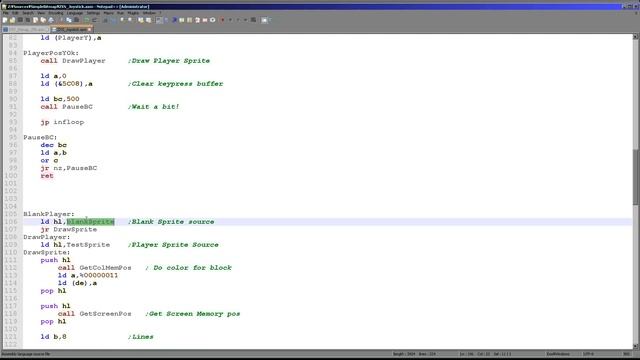640x360 pixels.
Task: Open the Window menu
Action: pos(149,13)
